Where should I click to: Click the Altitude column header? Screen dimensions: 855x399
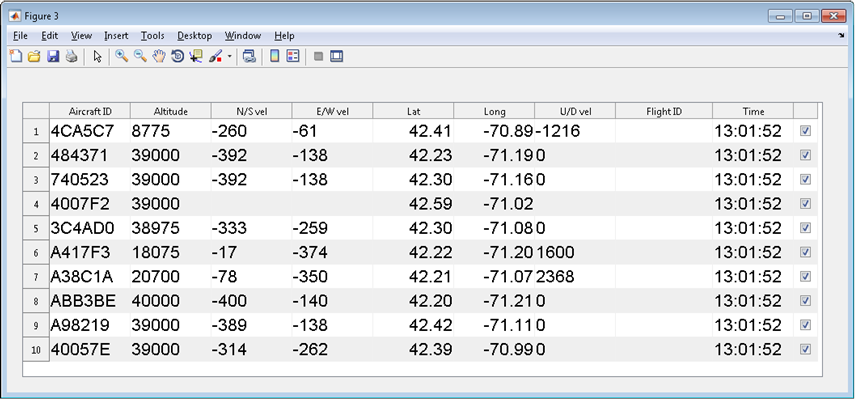pos(171,111)
